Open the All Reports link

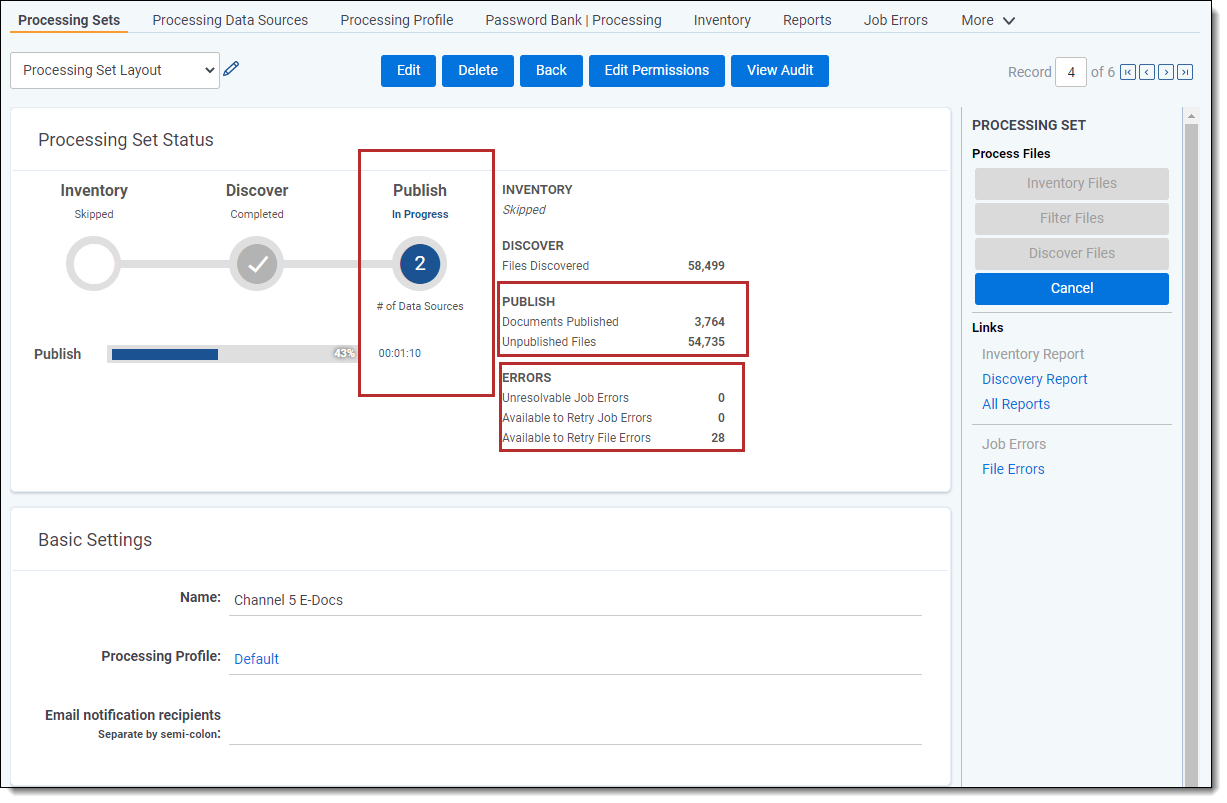(1016, 404)
